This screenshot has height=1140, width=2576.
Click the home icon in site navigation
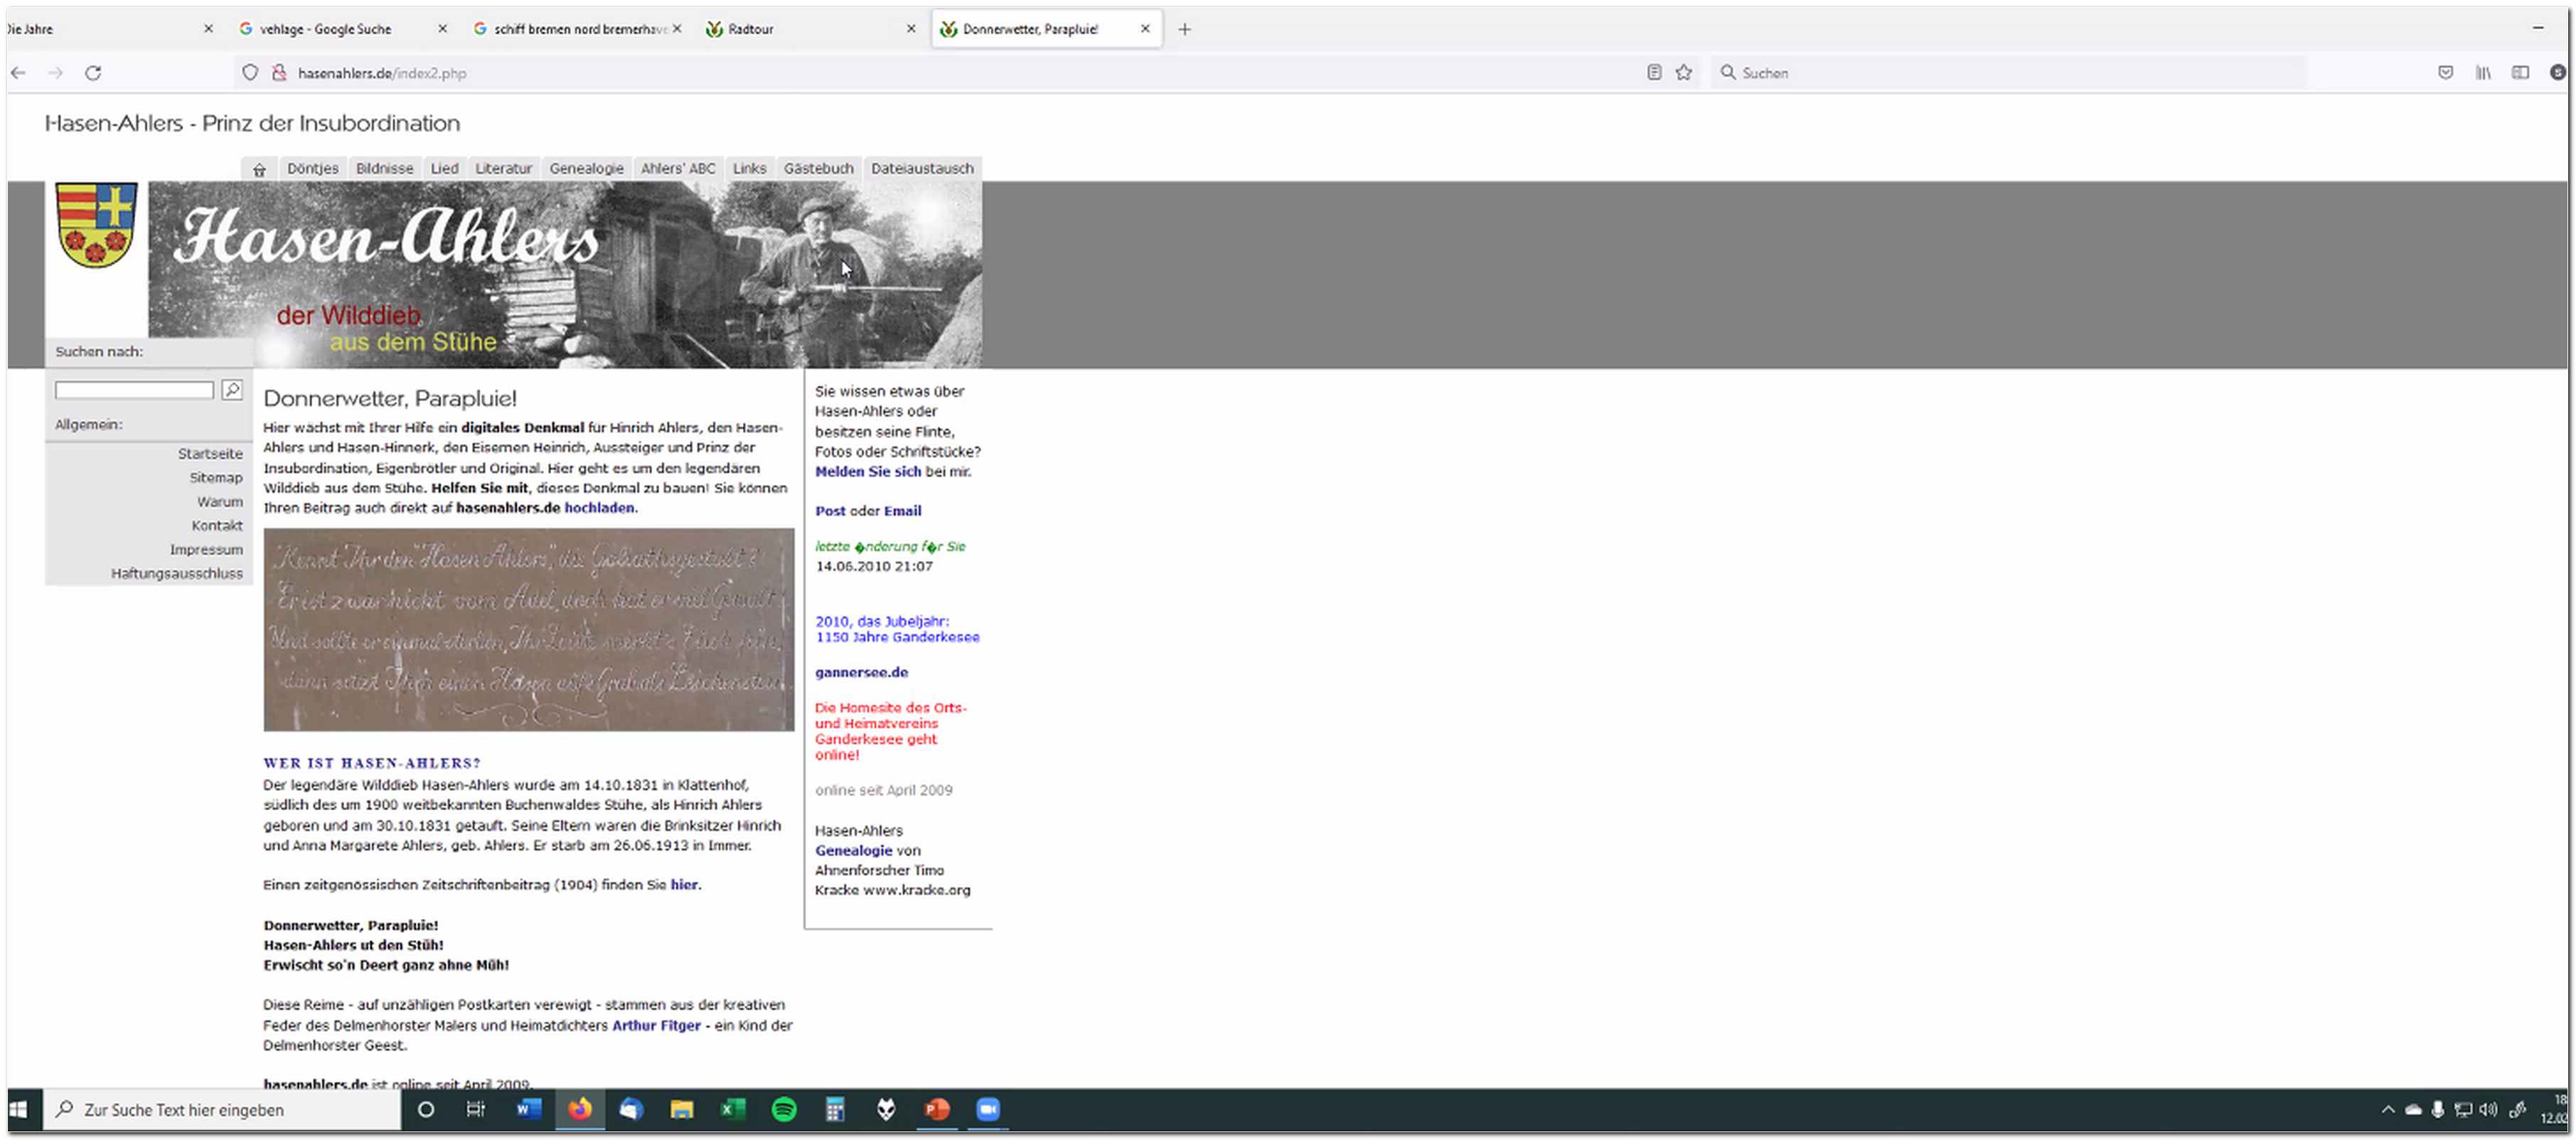coord(259,169)
